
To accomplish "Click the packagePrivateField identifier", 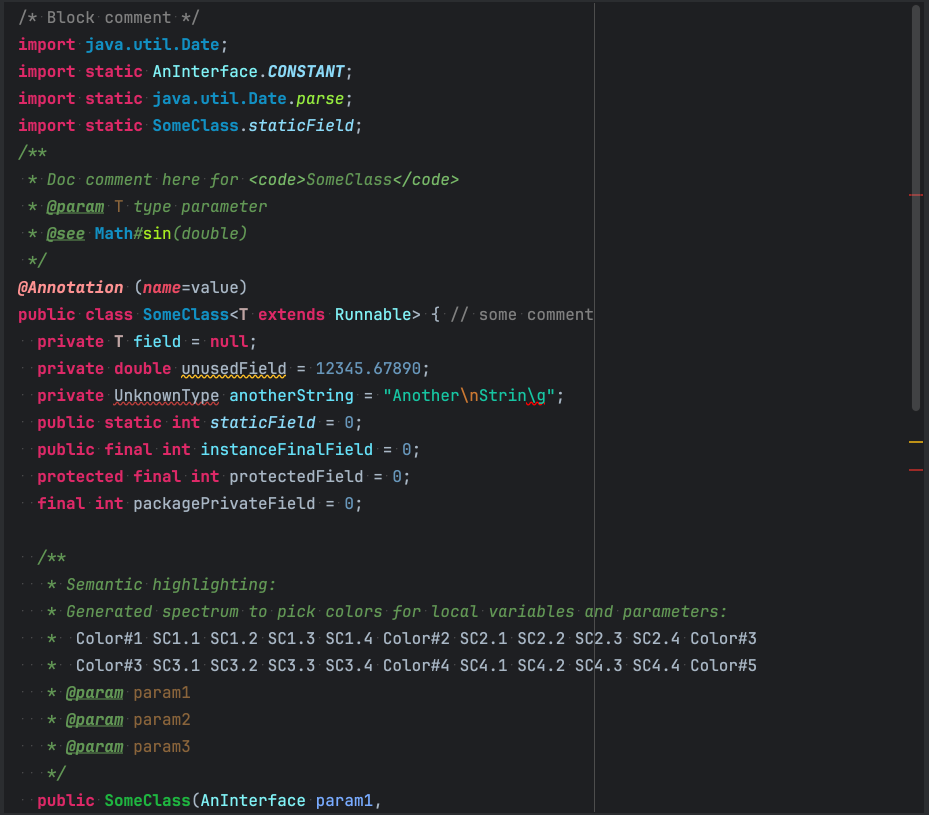I will (224, 504).
